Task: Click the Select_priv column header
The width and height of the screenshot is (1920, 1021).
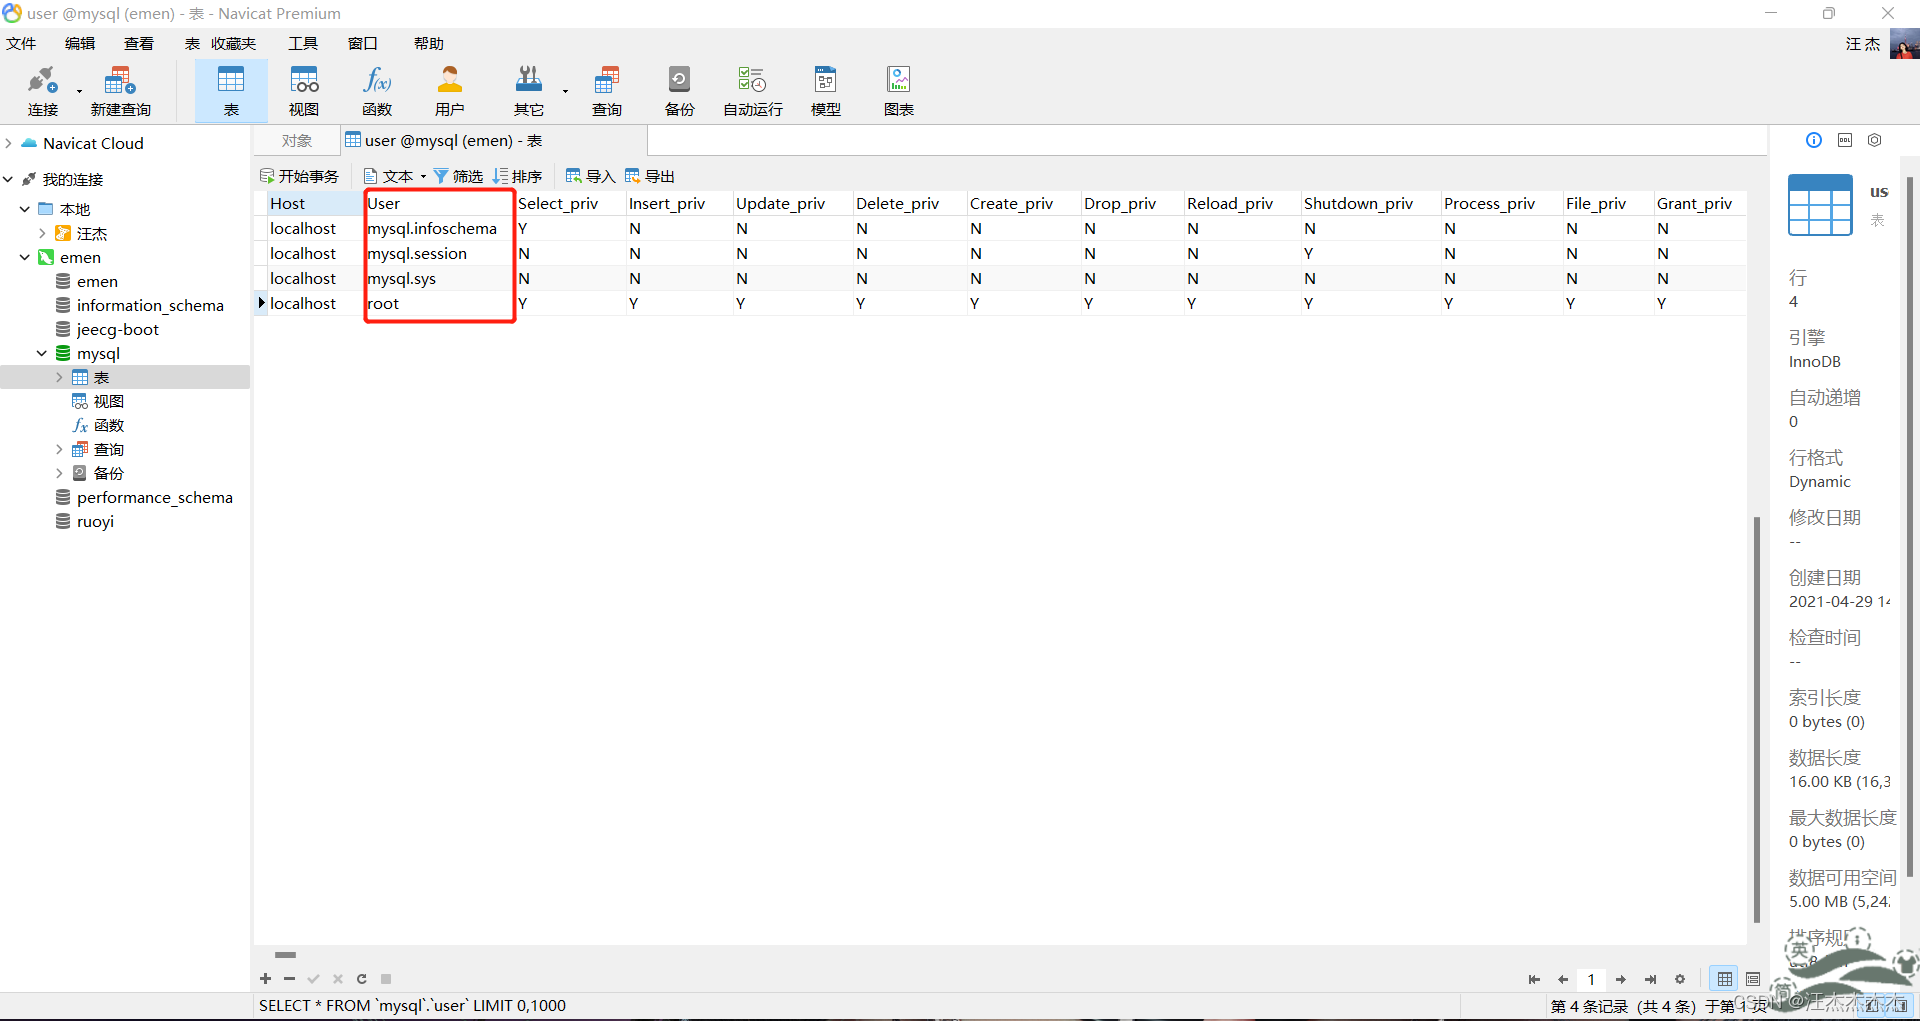Action: coord(570,203)
